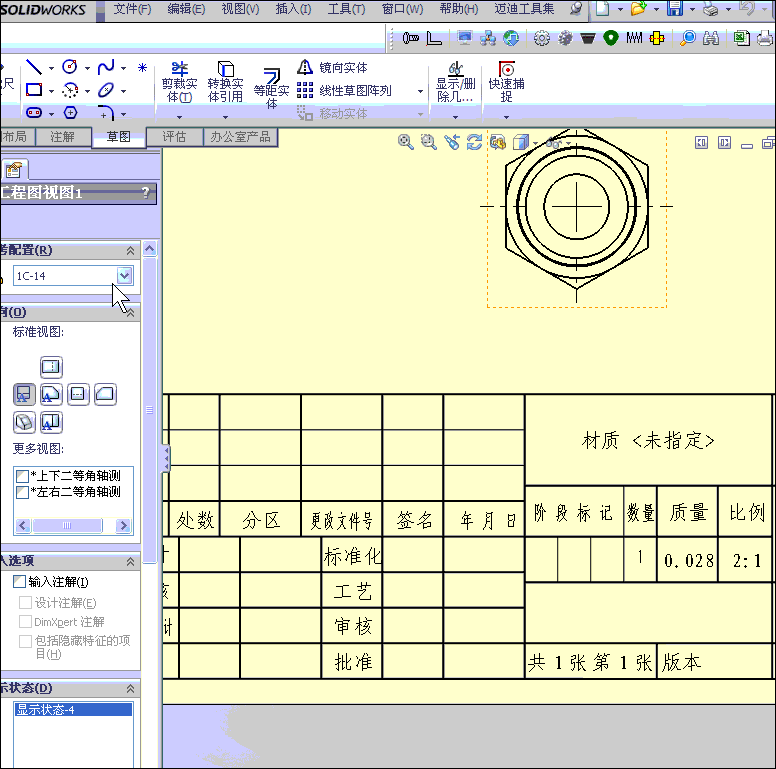This screenshot has width=776, height=769.
Task: Open the 工具(T) menu
Action: point(346,9)
